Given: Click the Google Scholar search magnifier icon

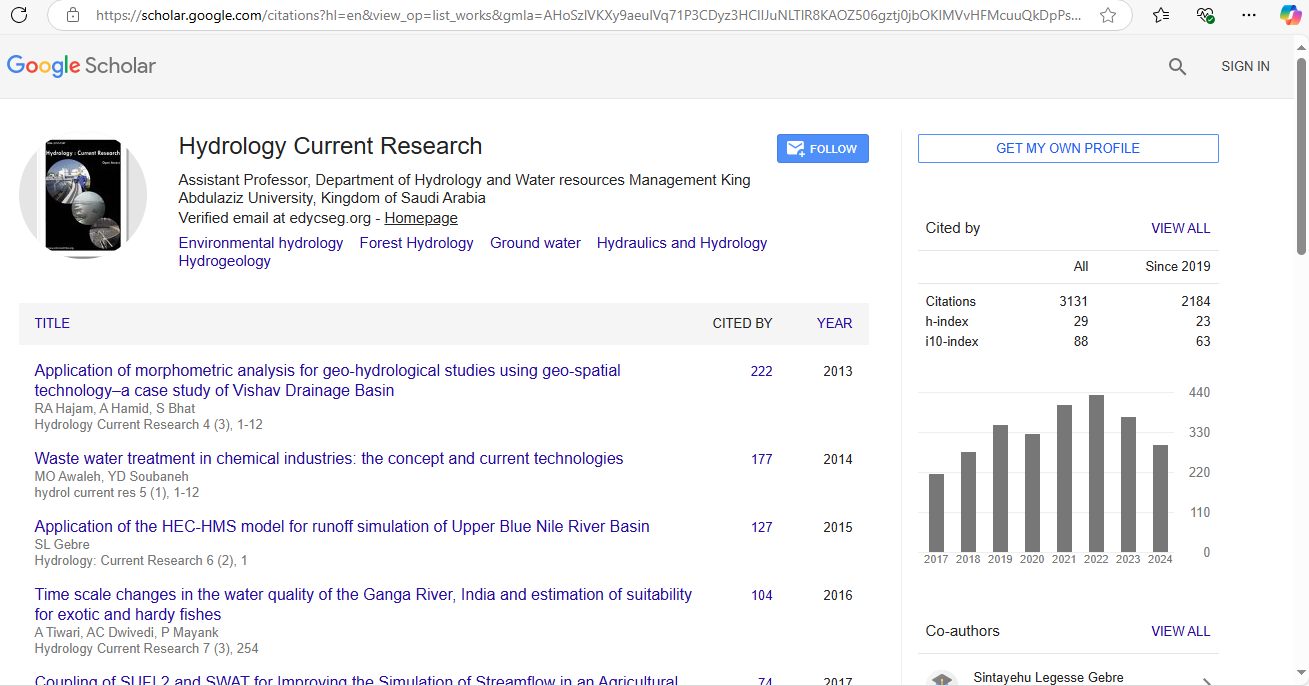Looking at the screenshot, I should [x=1177, y=67].
